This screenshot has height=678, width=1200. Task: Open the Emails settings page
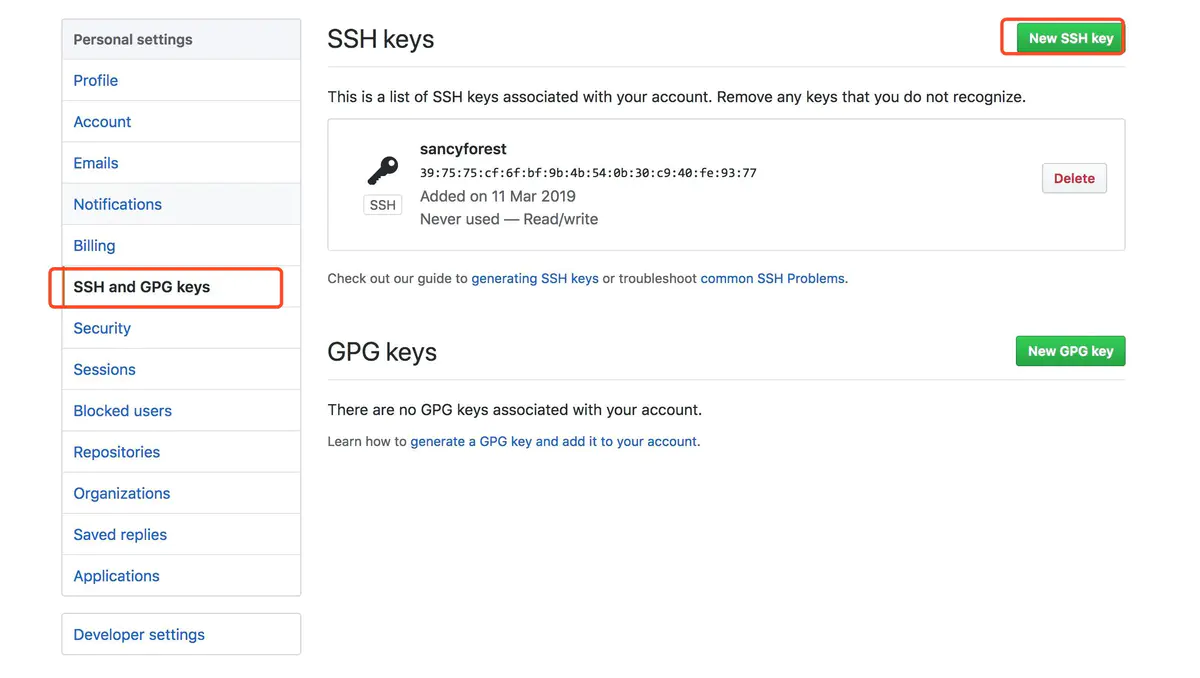click(x=96, y=163)
